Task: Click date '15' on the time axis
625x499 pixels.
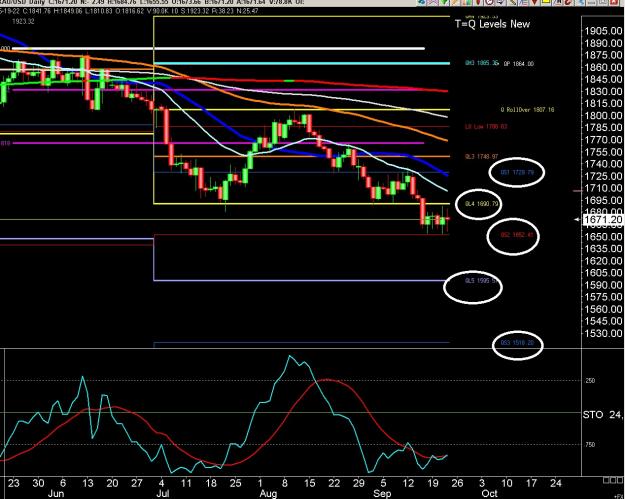Action: coord(309,483)
